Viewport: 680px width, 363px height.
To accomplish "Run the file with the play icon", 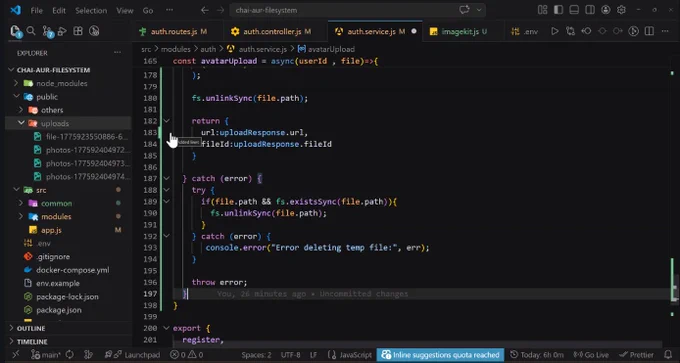I will [x=554, y=31].
